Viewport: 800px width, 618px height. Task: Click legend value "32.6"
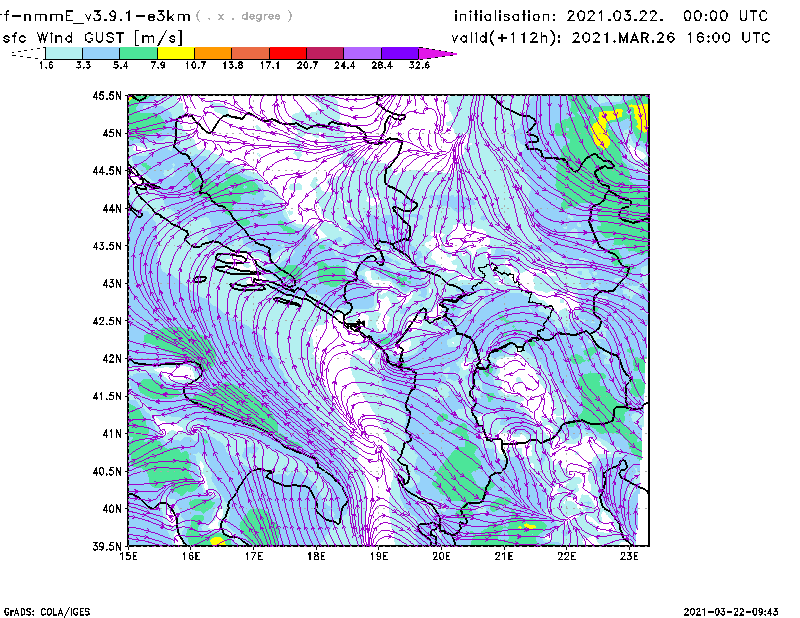pos(419,65)
